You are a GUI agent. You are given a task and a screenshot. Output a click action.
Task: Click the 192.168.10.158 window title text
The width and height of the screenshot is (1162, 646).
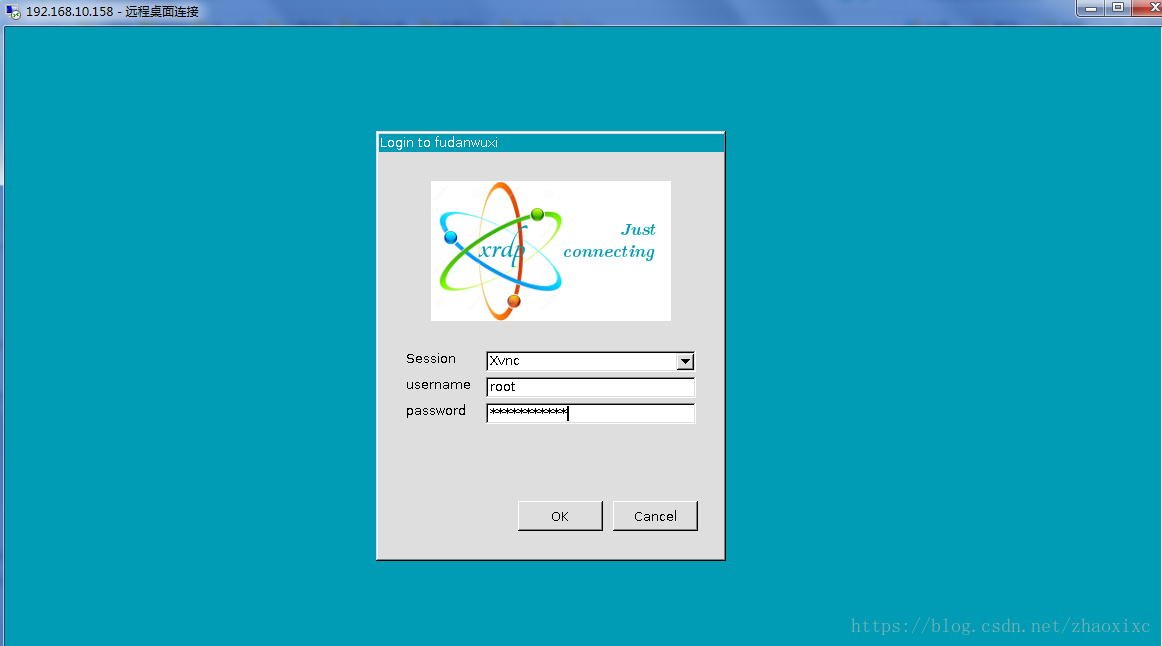pos(112,12)
